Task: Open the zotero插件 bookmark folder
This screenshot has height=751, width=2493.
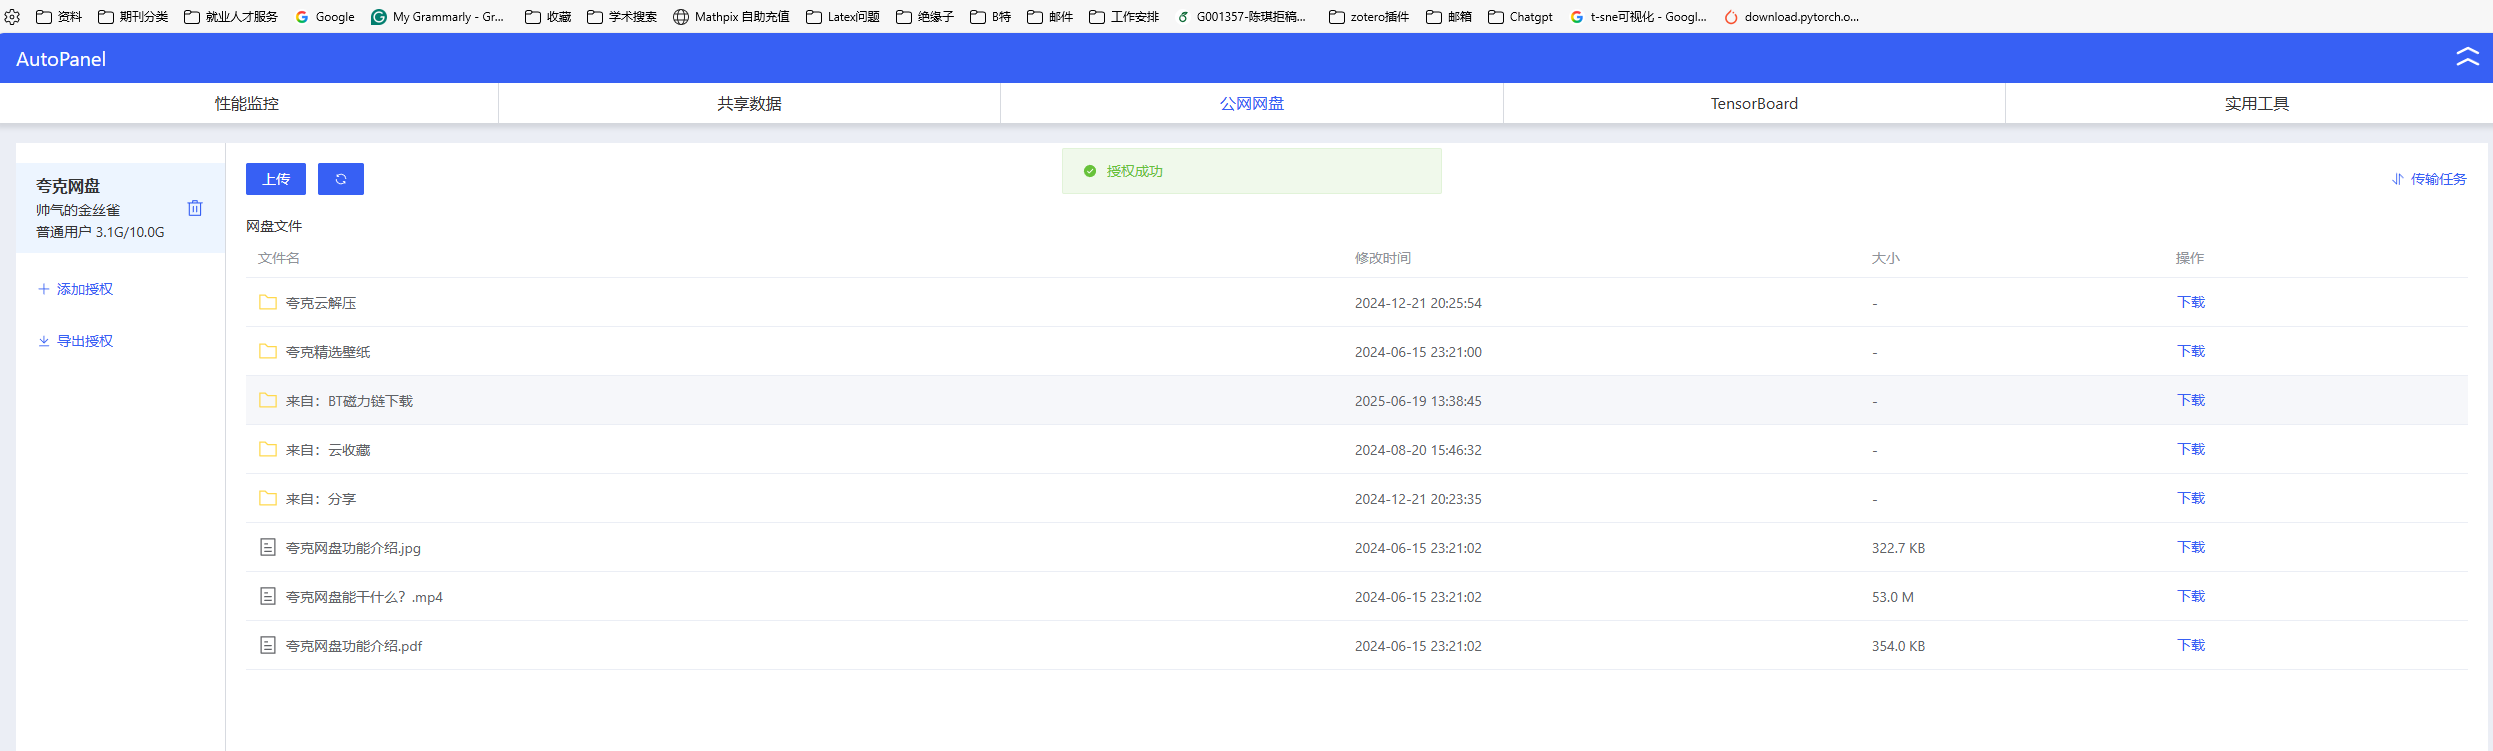Action: click(1369, 16)
